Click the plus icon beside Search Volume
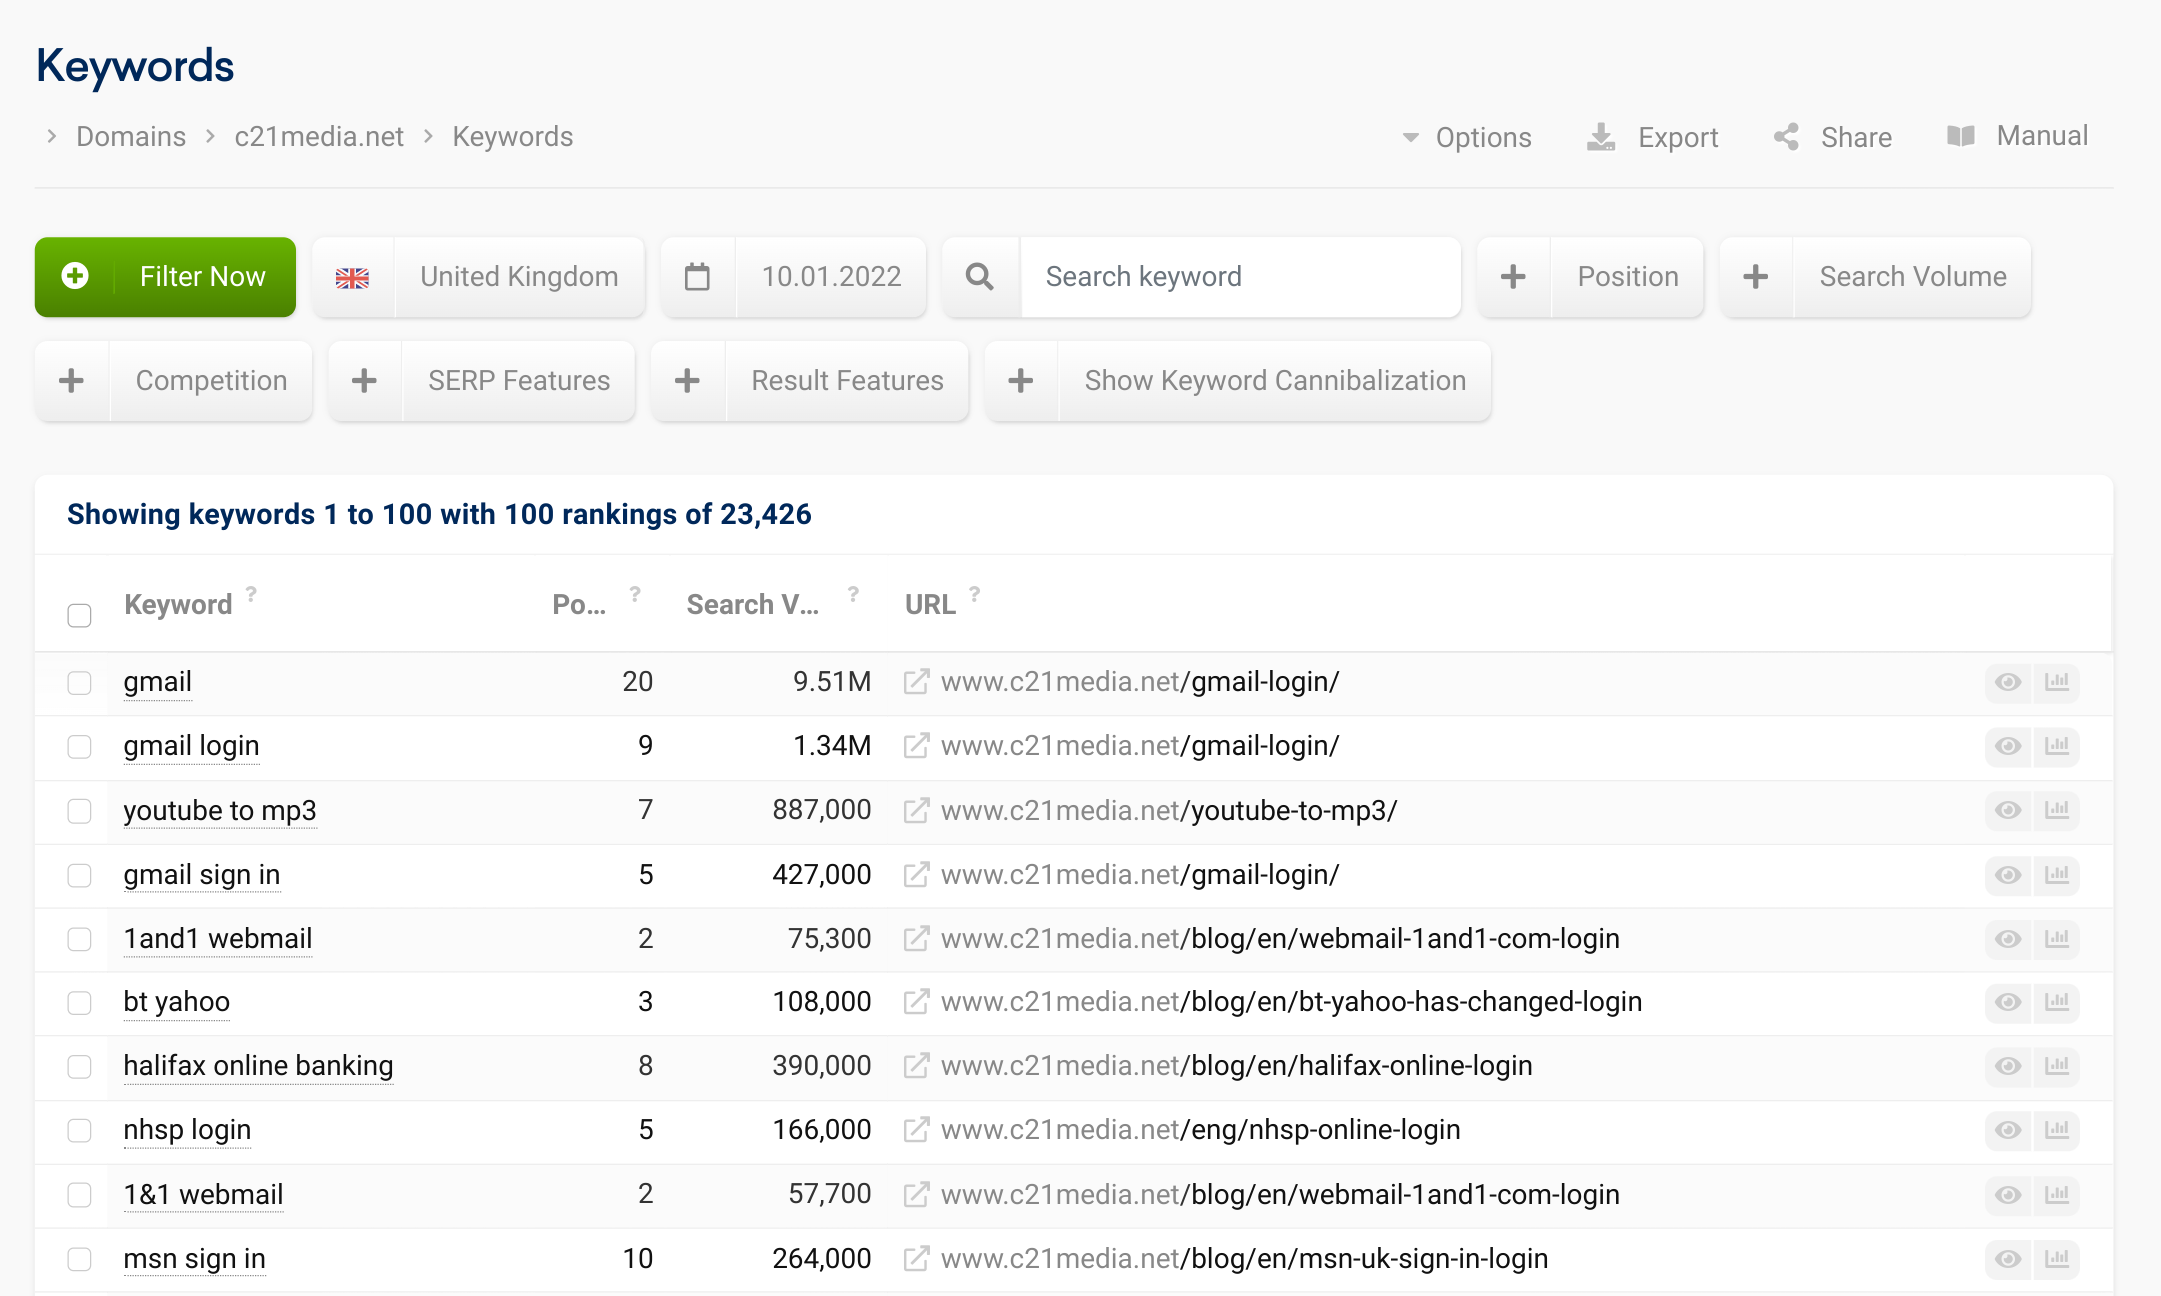2161x1296 pixels. coord(1756,277)
